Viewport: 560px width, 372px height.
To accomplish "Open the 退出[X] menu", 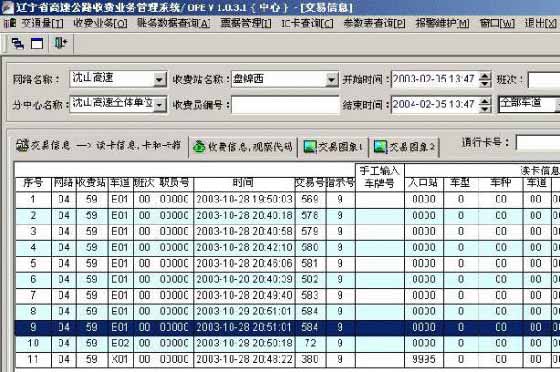I will coord(540,24).
